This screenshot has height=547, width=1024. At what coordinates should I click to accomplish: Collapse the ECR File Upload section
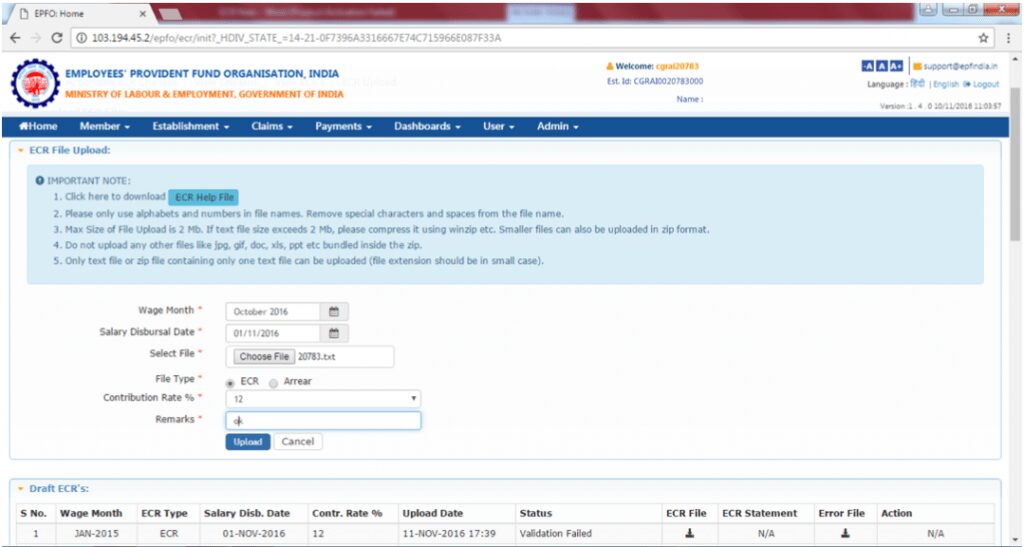click(20, 151)
